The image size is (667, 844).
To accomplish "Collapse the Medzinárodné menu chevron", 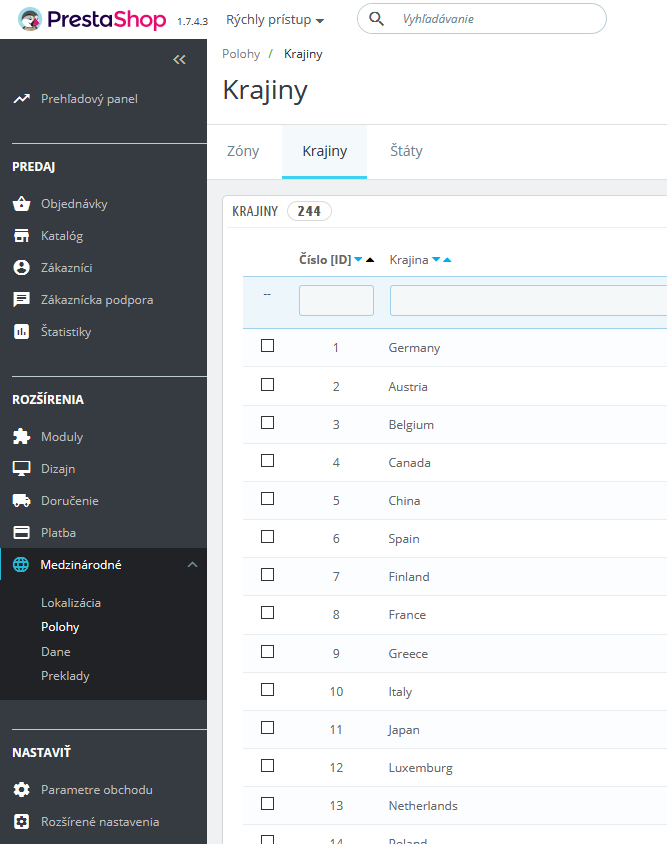I will [192, 565].
